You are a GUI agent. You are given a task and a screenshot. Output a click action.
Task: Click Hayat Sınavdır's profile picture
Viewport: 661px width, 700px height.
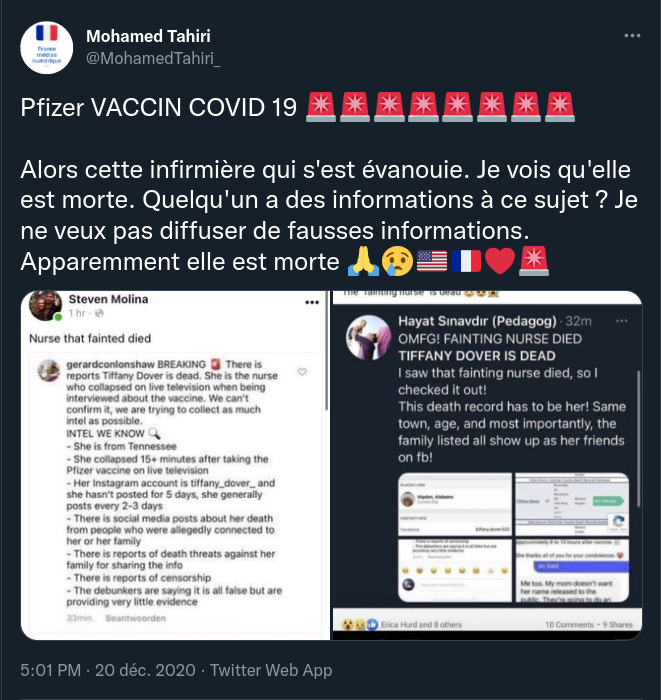tap(369, 338)
